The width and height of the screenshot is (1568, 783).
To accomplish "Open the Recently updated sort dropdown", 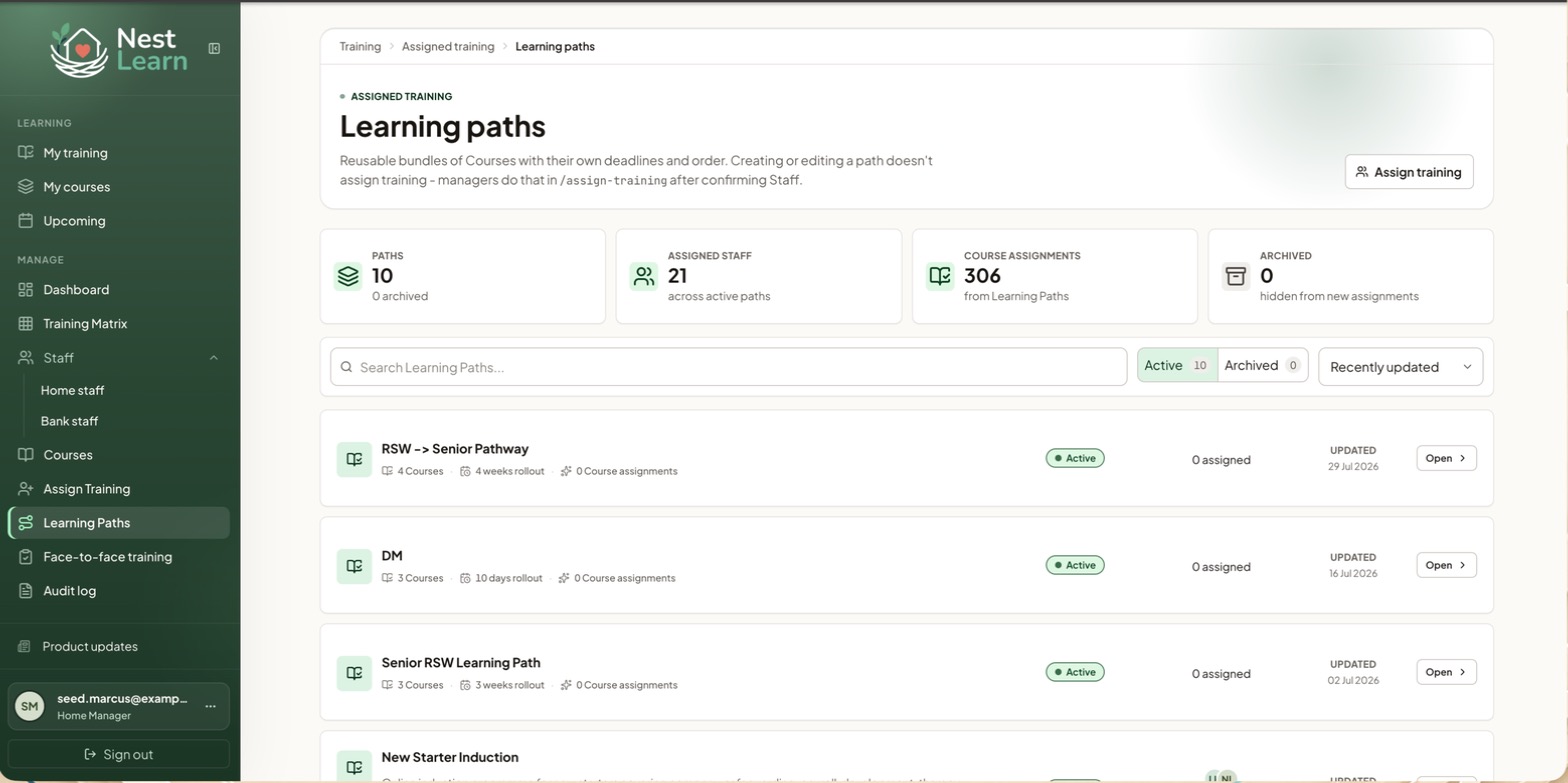I will [x=1400, y=367].
